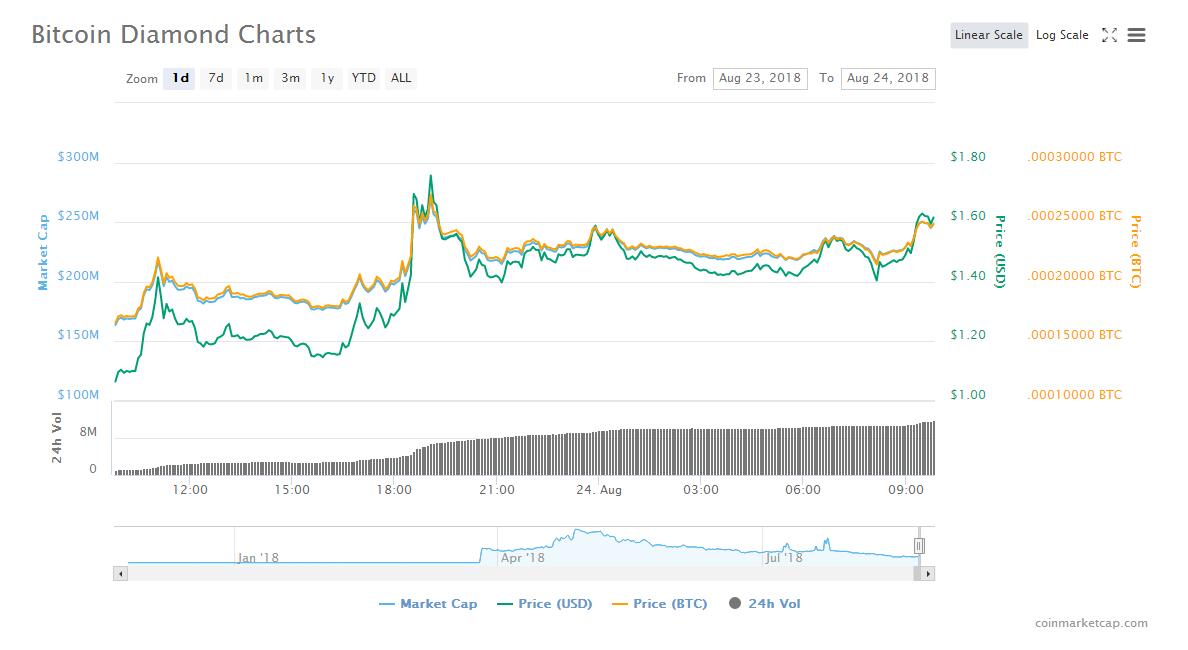Screen dimensions: 1188x650
Task: Click the $100M market cap axis label
Action: pos(78,395)
